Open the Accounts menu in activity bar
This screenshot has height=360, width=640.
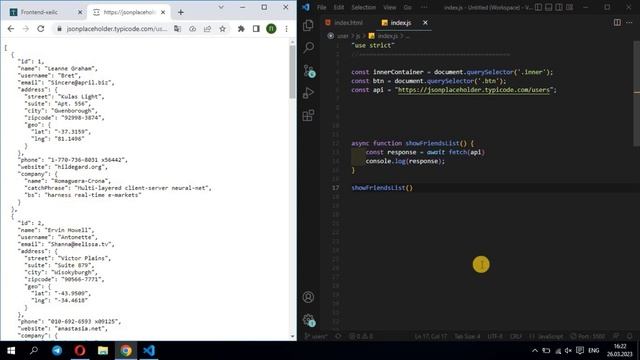coord(309,297)
